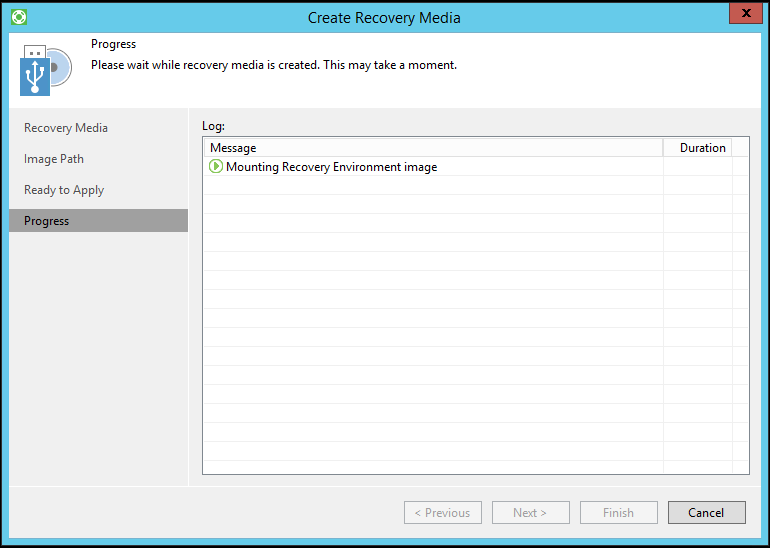The width and height of the screenshot is (770, 548).
Task: Click the Create Recovery Media title bar text
Action: [384, 17]
